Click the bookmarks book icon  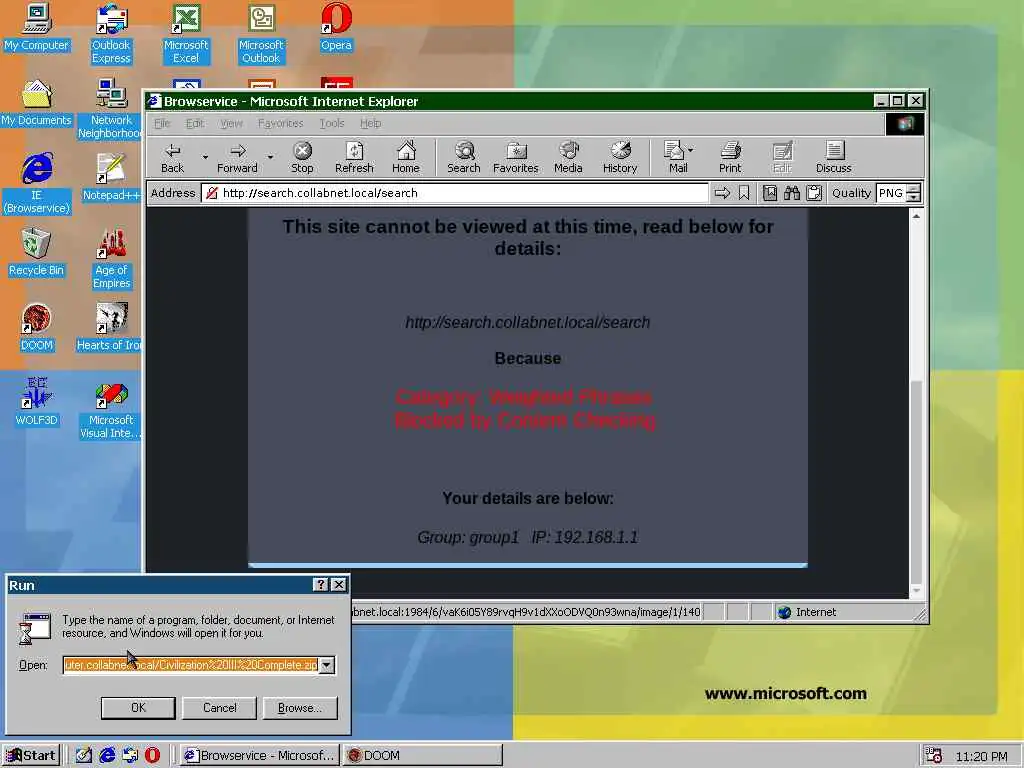click(x=770, y=193)
